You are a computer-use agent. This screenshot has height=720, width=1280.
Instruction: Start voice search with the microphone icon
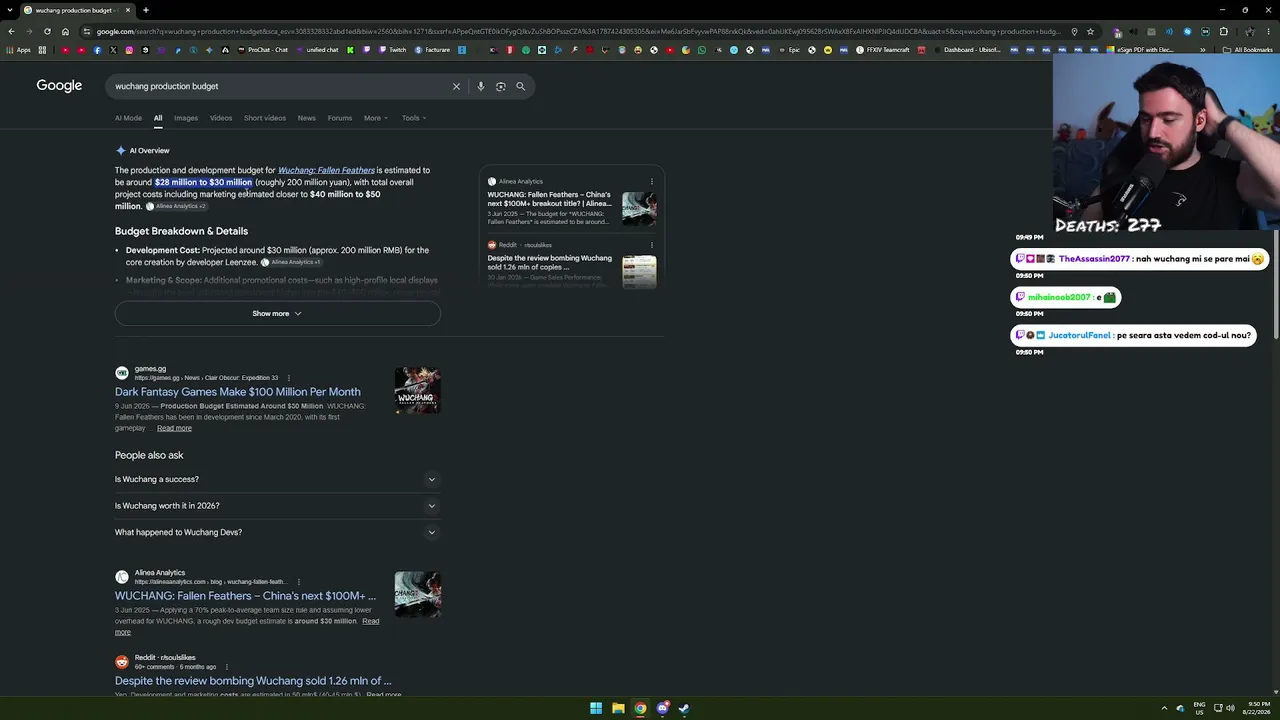pos(481,86)
